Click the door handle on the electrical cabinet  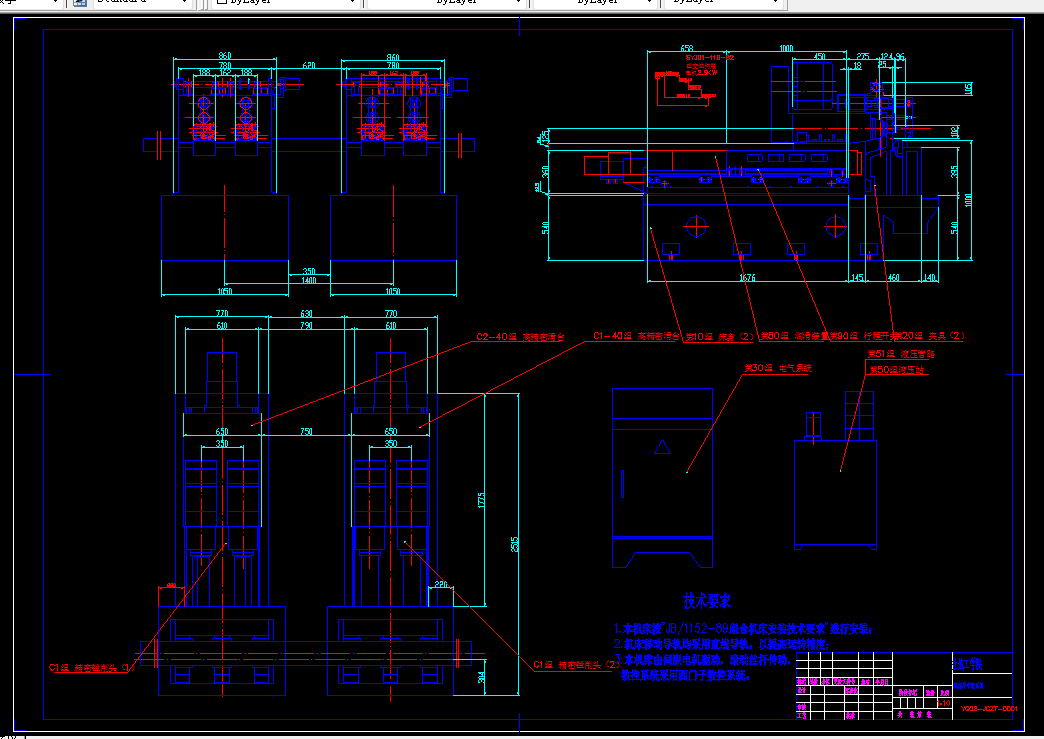click(x=623, y=484)
